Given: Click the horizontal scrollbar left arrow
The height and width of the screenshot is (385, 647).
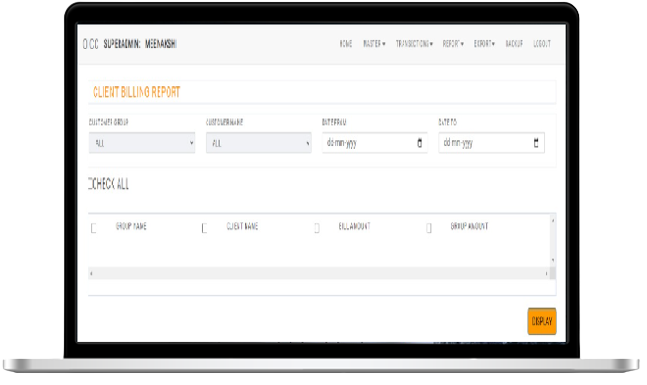Looking at the screenshot, I should click(91, 273).
